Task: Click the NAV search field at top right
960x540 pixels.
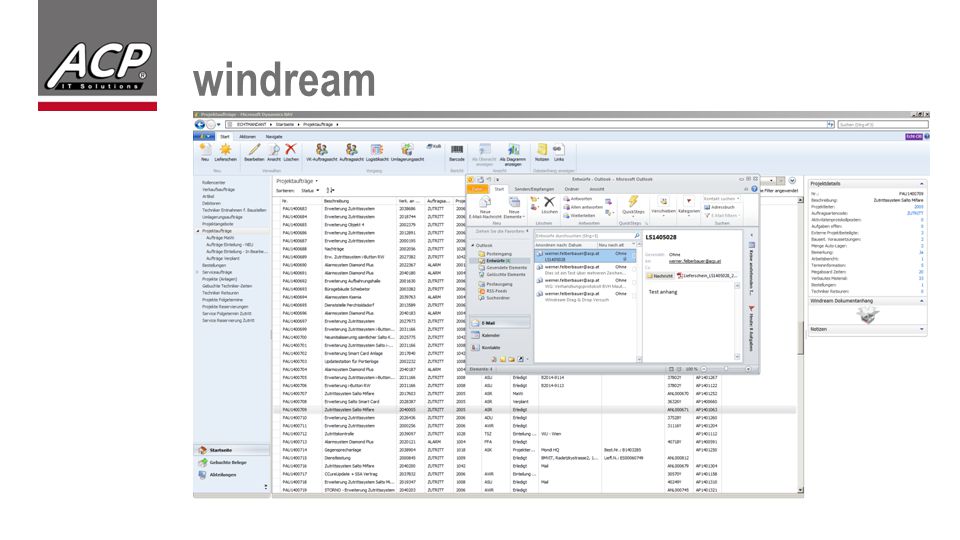Action: coord(883,124)
